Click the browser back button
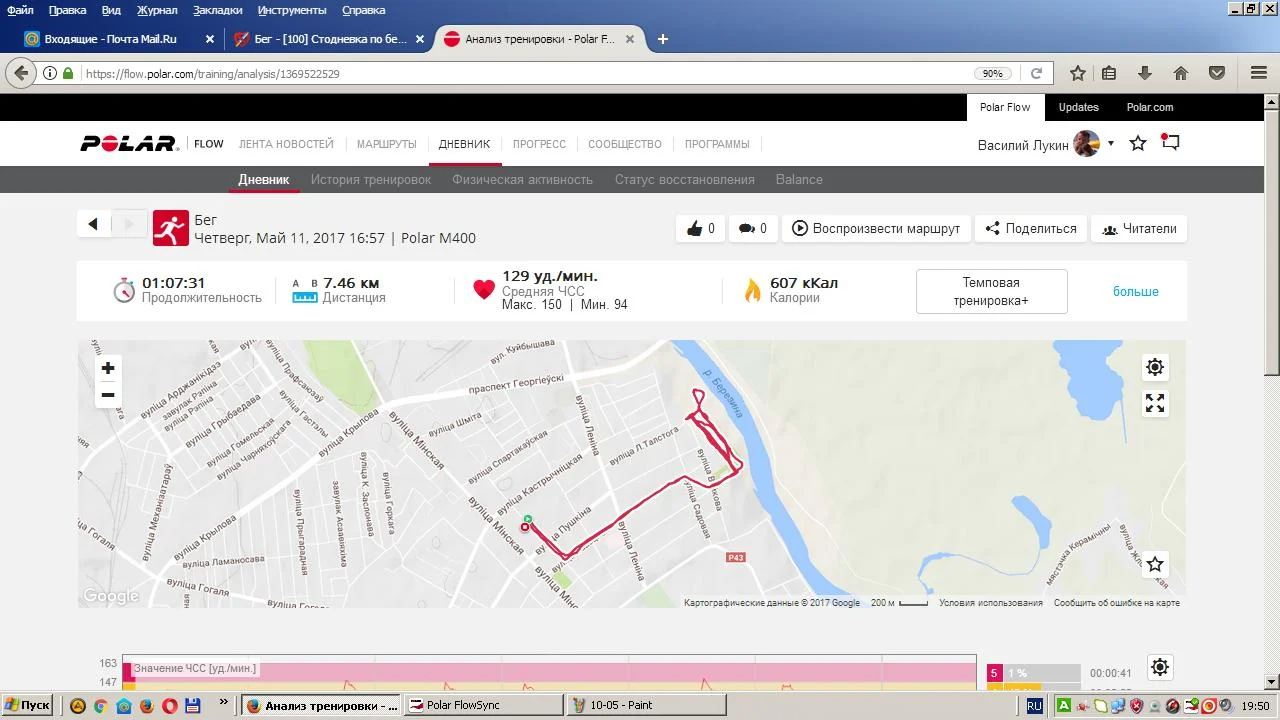The width and height of the screenshot is (1280, 720). [x=20, y=73]
